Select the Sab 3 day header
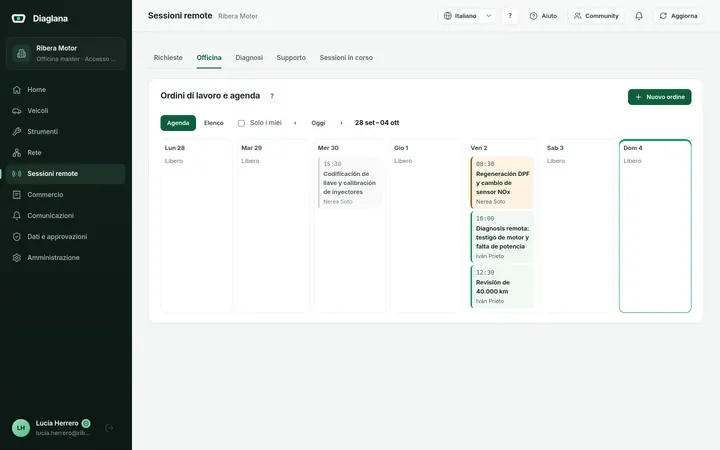 (555, 148)
